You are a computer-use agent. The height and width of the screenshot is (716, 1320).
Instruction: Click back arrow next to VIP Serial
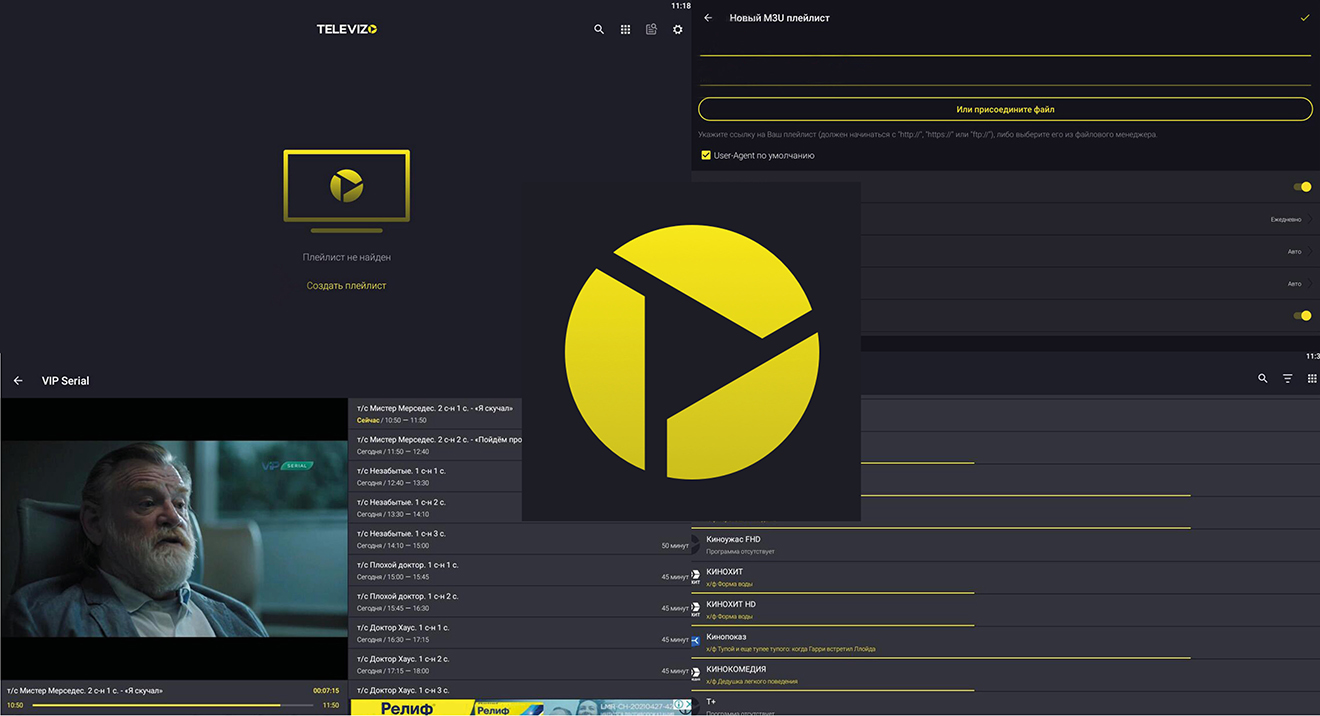tap(18, 381)
